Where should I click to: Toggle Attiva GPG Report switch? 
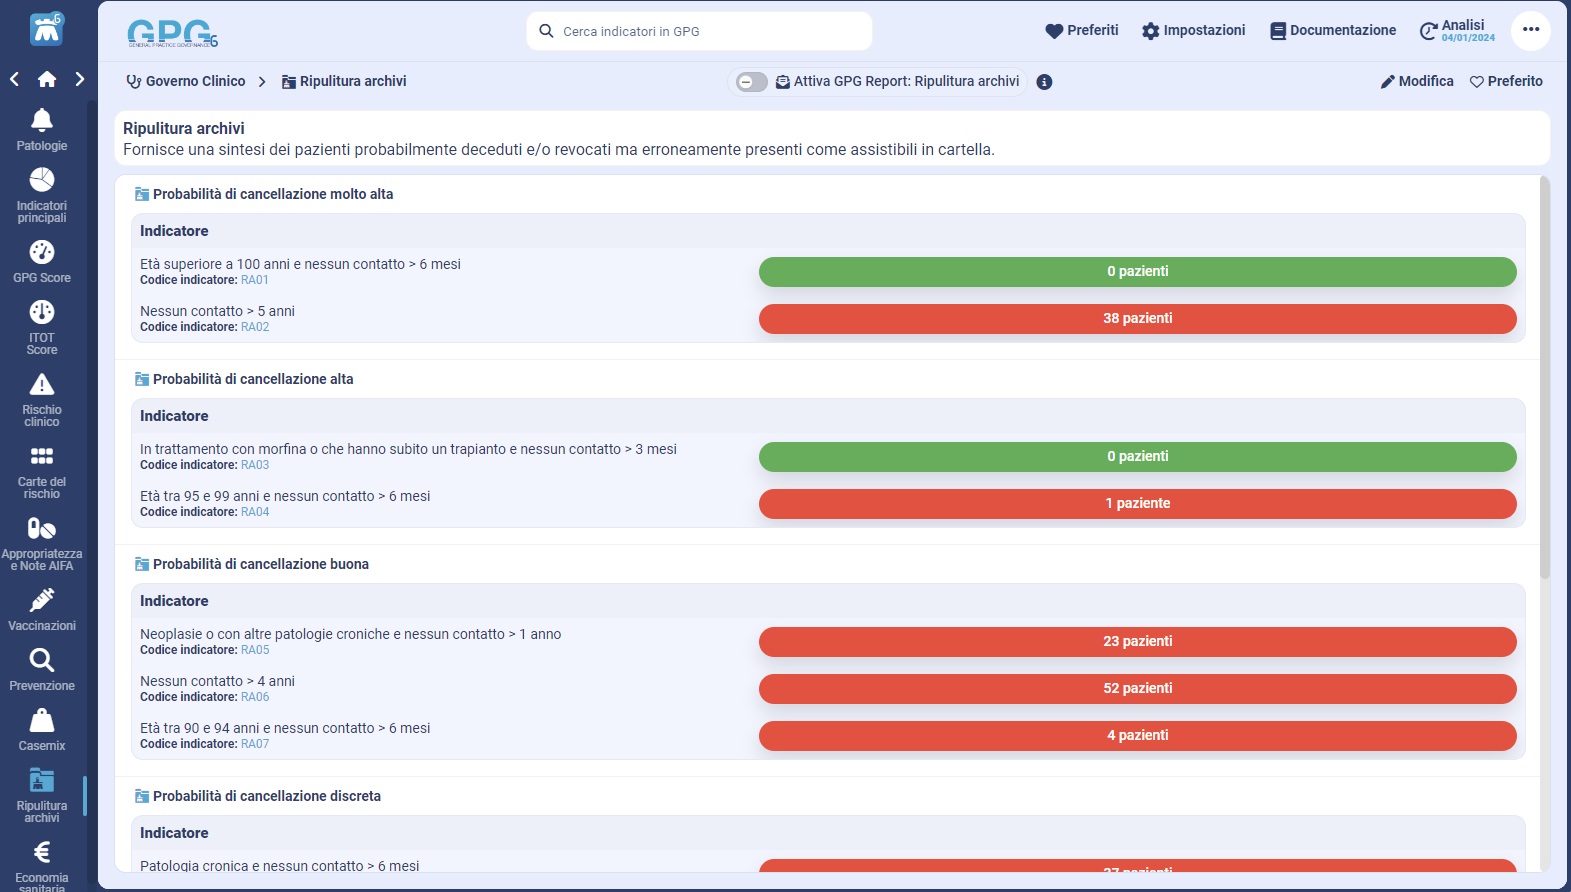pyautogui.click(x=751, y=82)
